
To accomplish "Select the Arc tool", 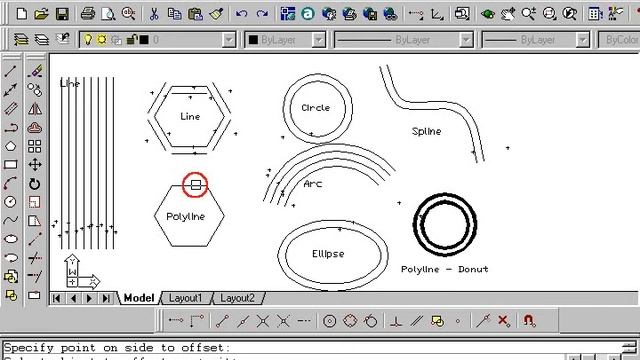I will 11,184.
